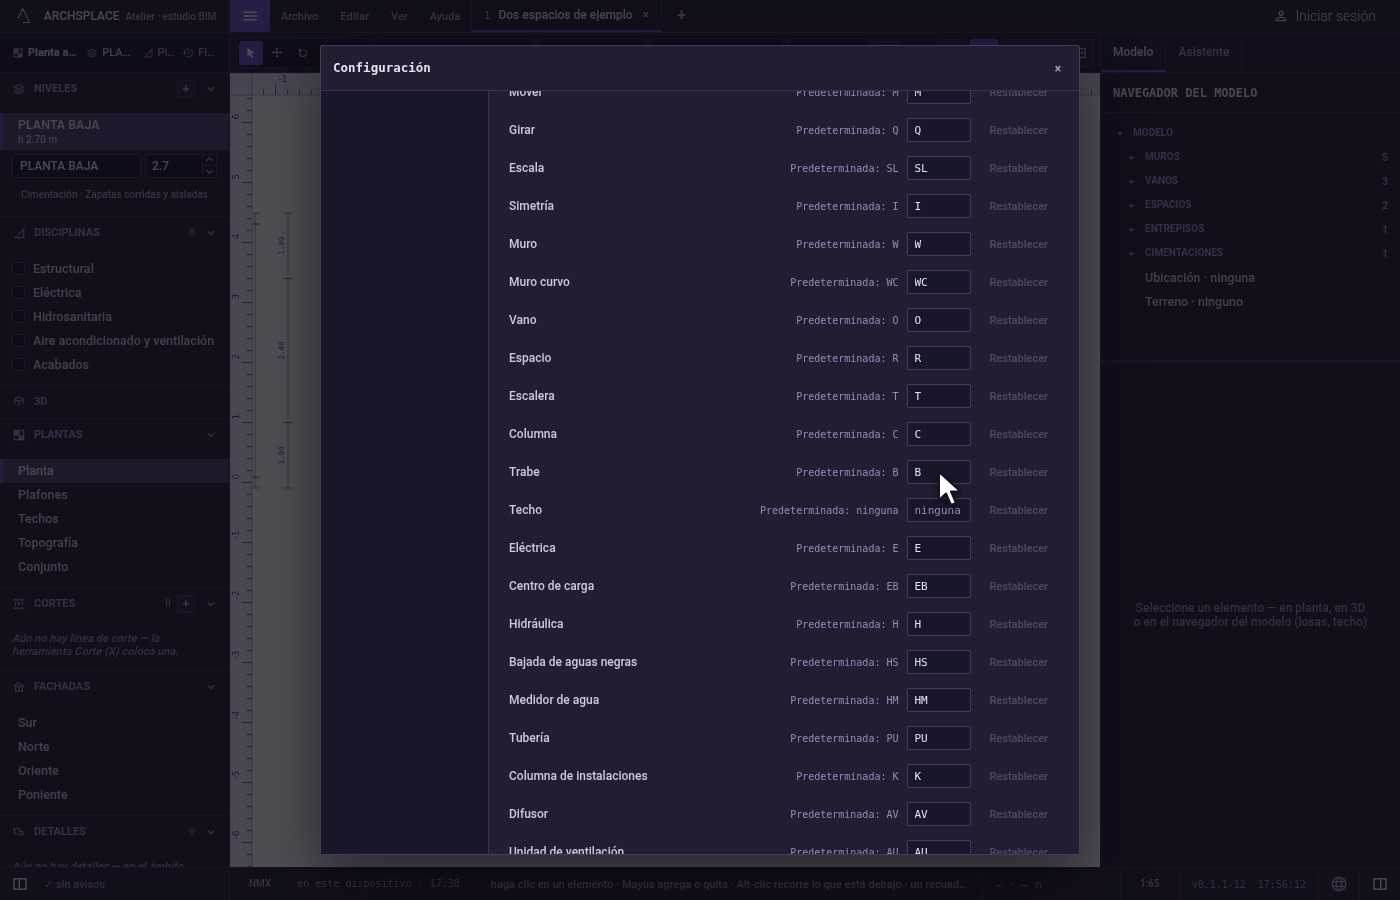Expand Vanos in model navigator
The height and width of the screenshot is (900, 1400).
(x=1132, y=181)
